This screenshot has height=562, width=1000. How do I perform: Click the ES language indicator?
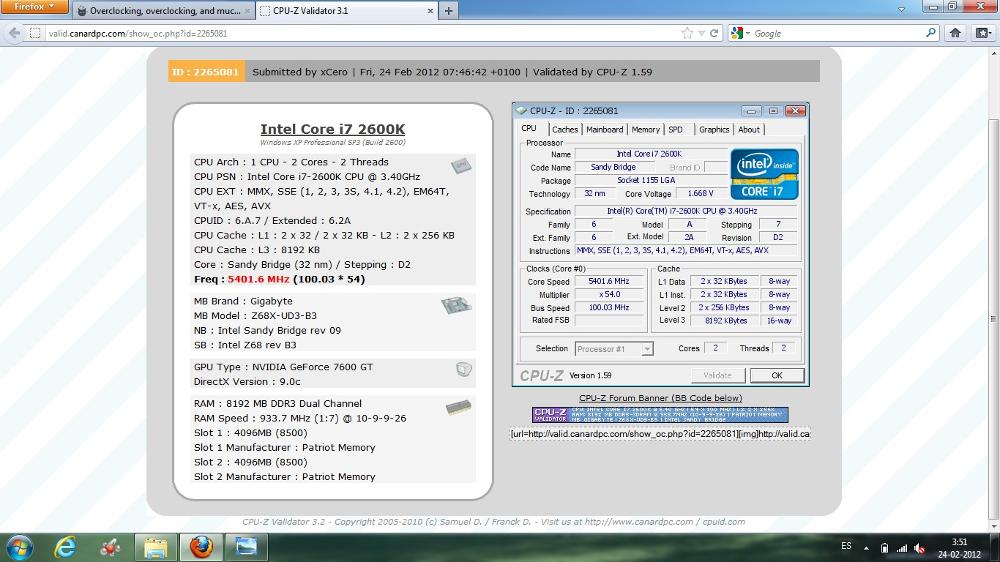pos(846,546)
